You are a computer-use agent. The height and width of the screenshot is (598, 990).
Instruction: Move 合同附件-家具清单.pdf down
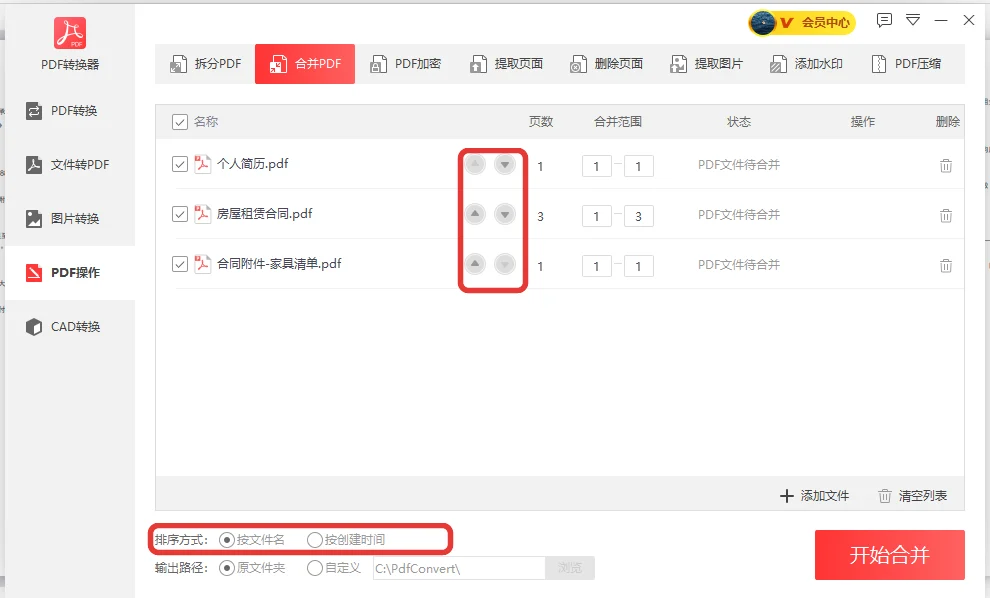[504, 263]
